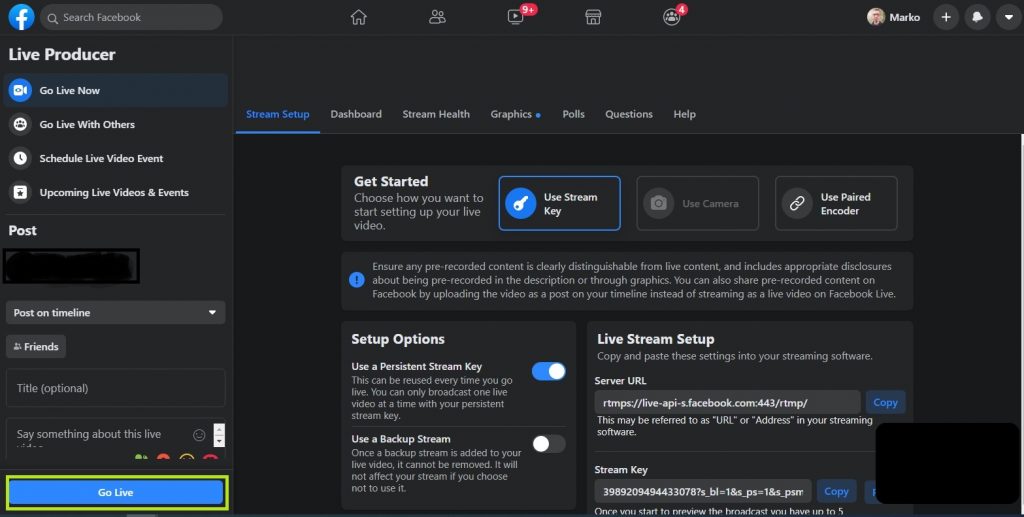Click the blue info alert icon
Viewport: 1024px width, 517px height.
tap(357, 280)
